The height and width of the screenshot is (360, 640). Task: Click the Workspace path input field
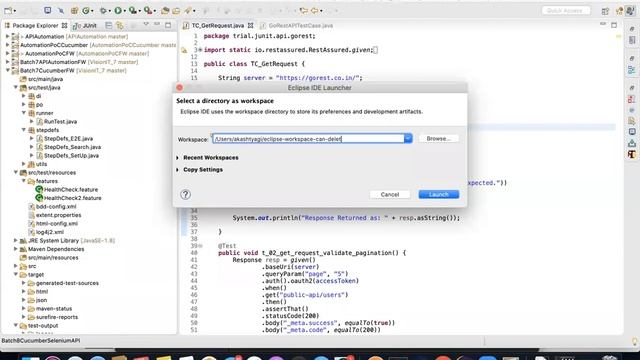[308, 139]
